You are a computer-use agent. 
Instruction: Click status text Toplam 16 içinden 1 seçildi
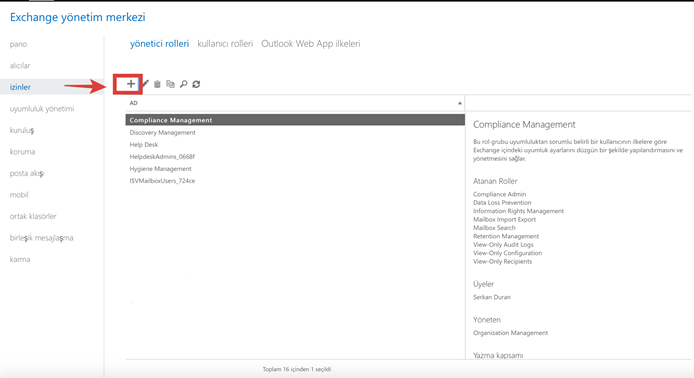point(297,369)
